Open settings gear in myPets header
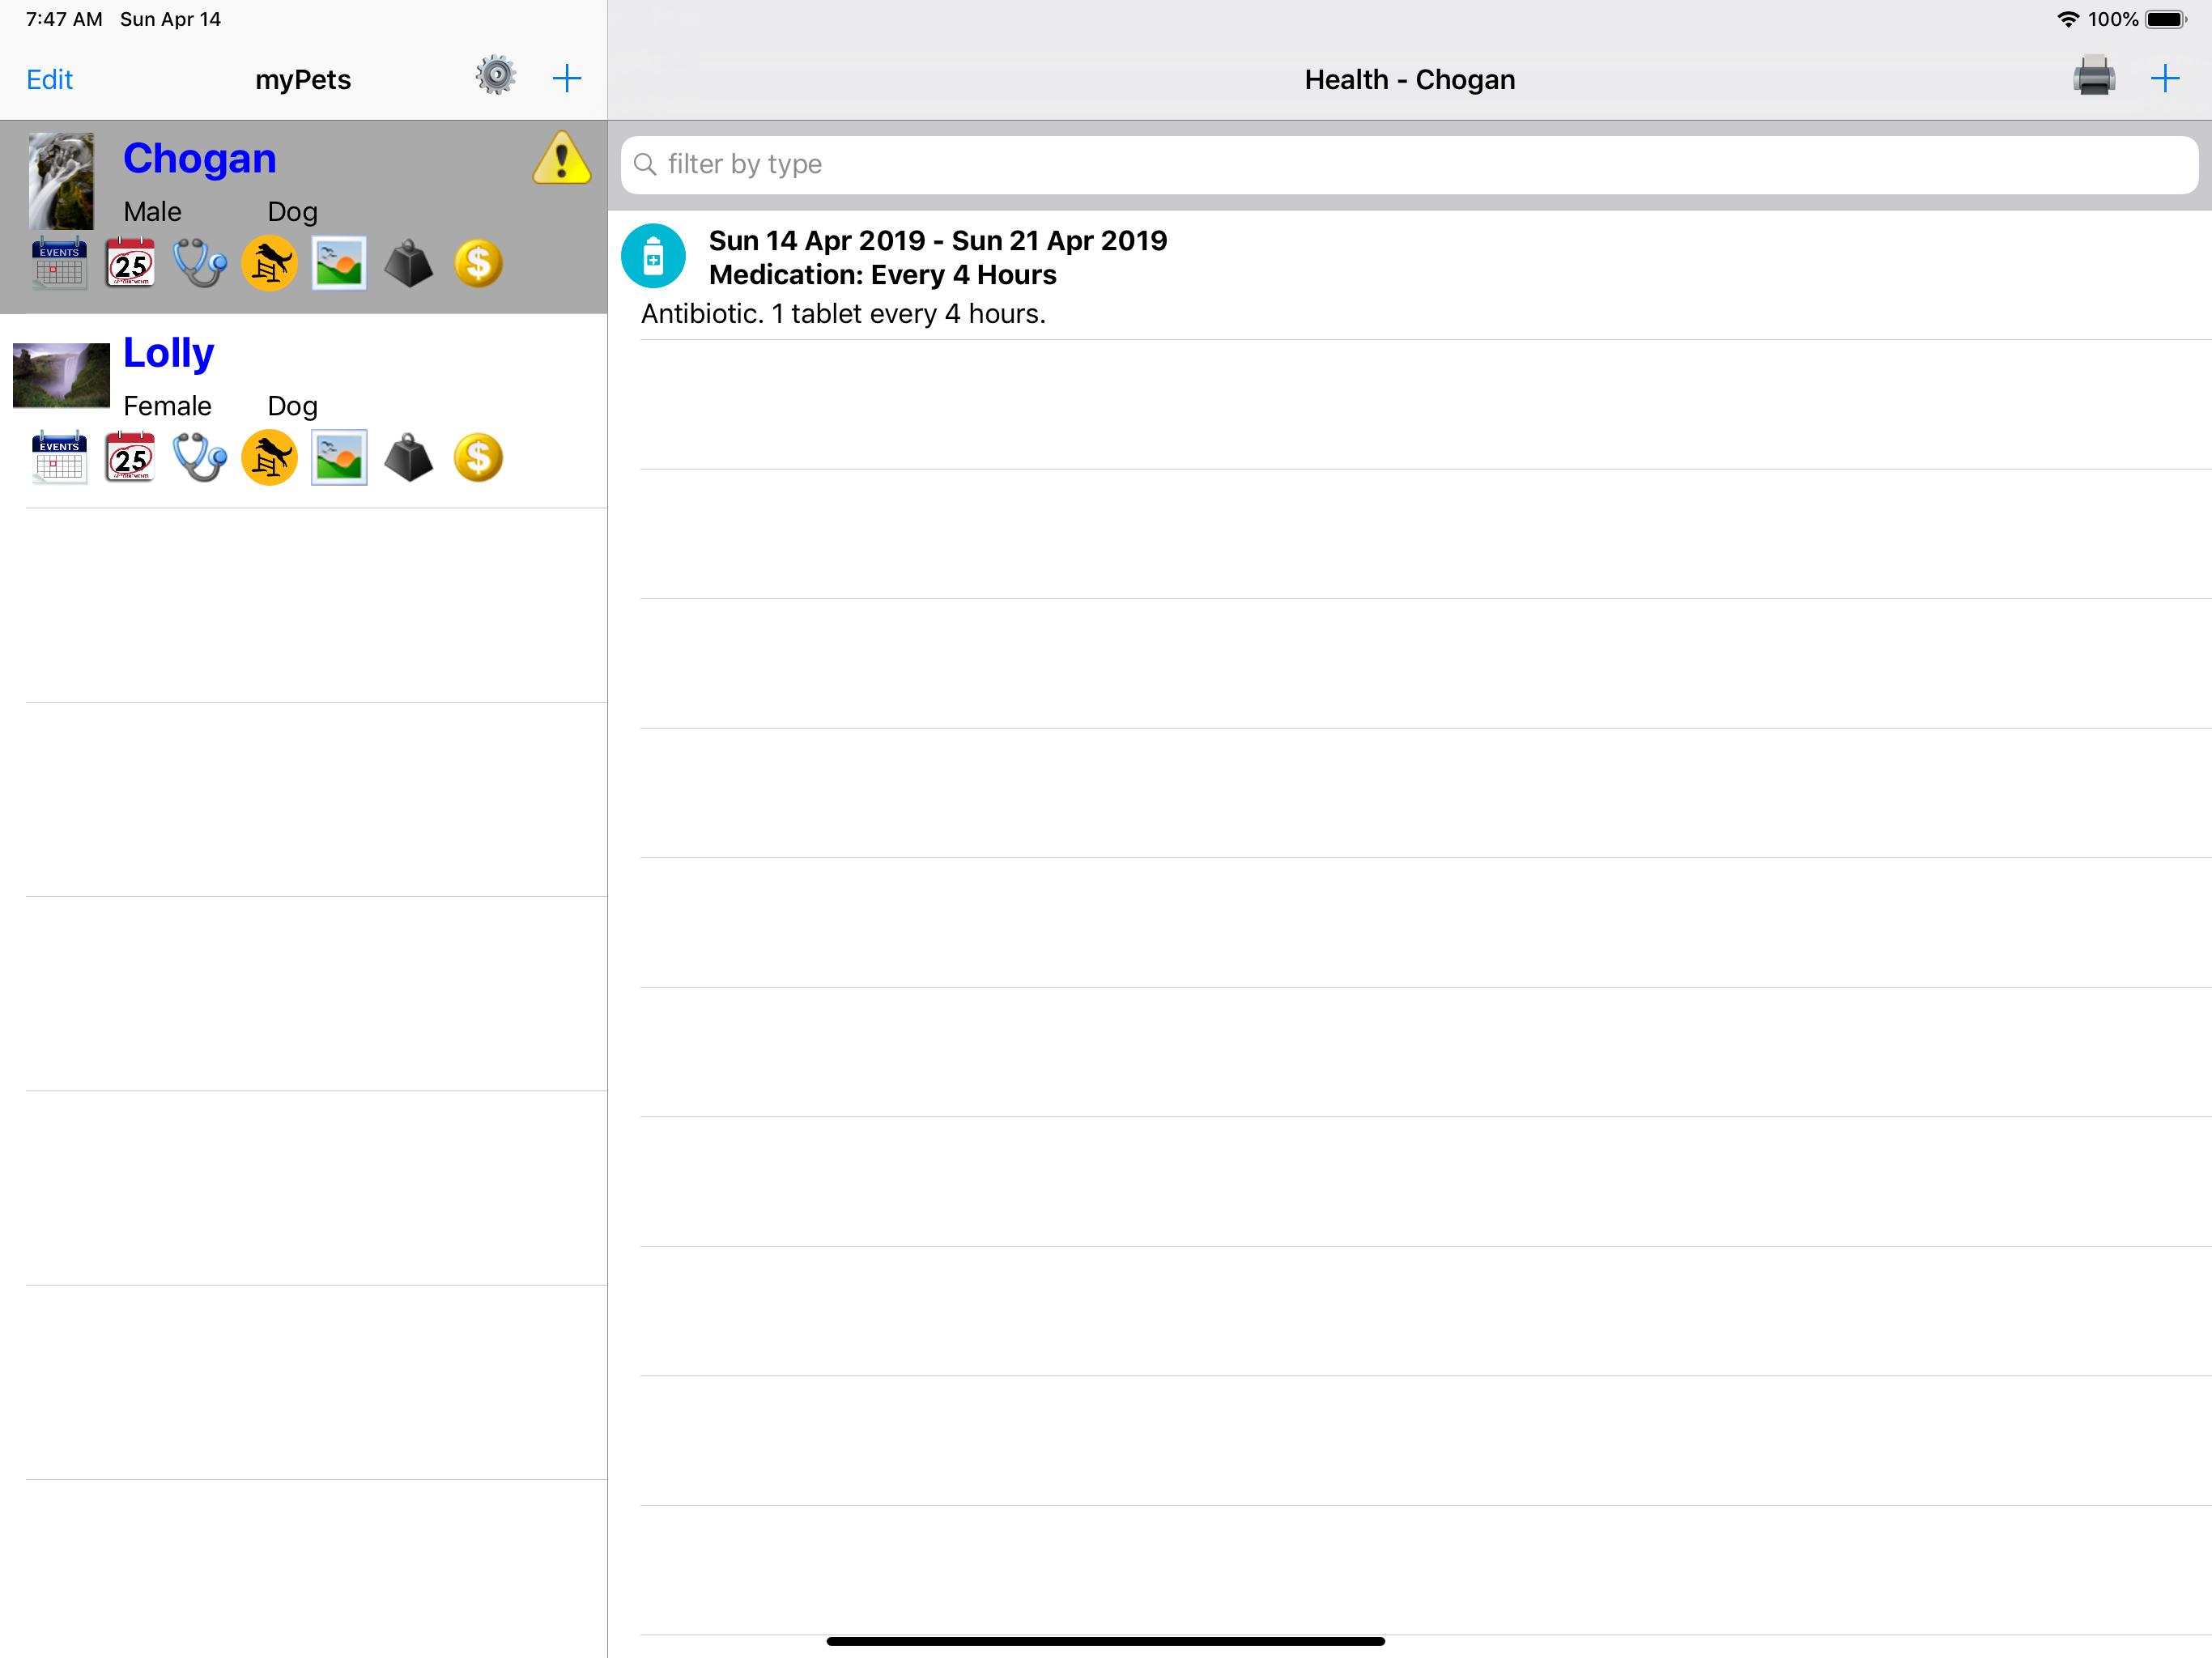 tap(495, 77)
